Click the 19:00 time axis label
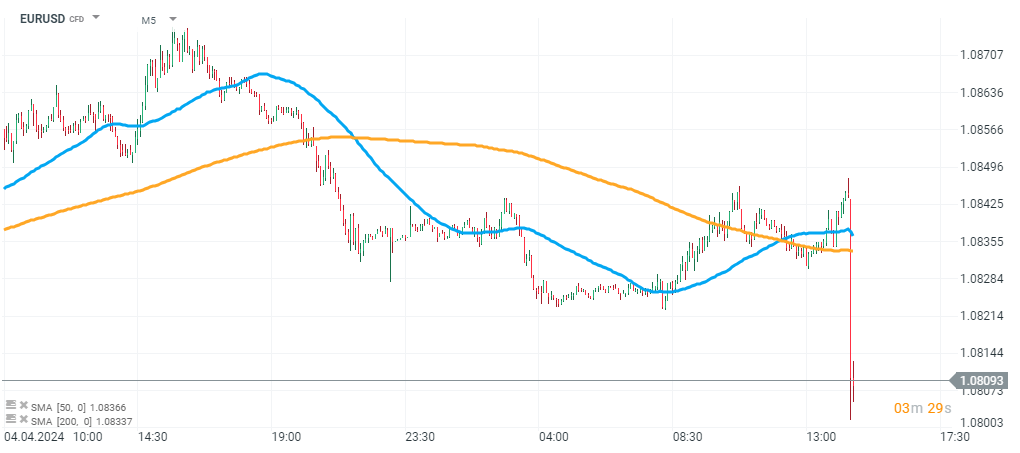The height and width of the screenshot is (453, 1020). coord(286,438)
